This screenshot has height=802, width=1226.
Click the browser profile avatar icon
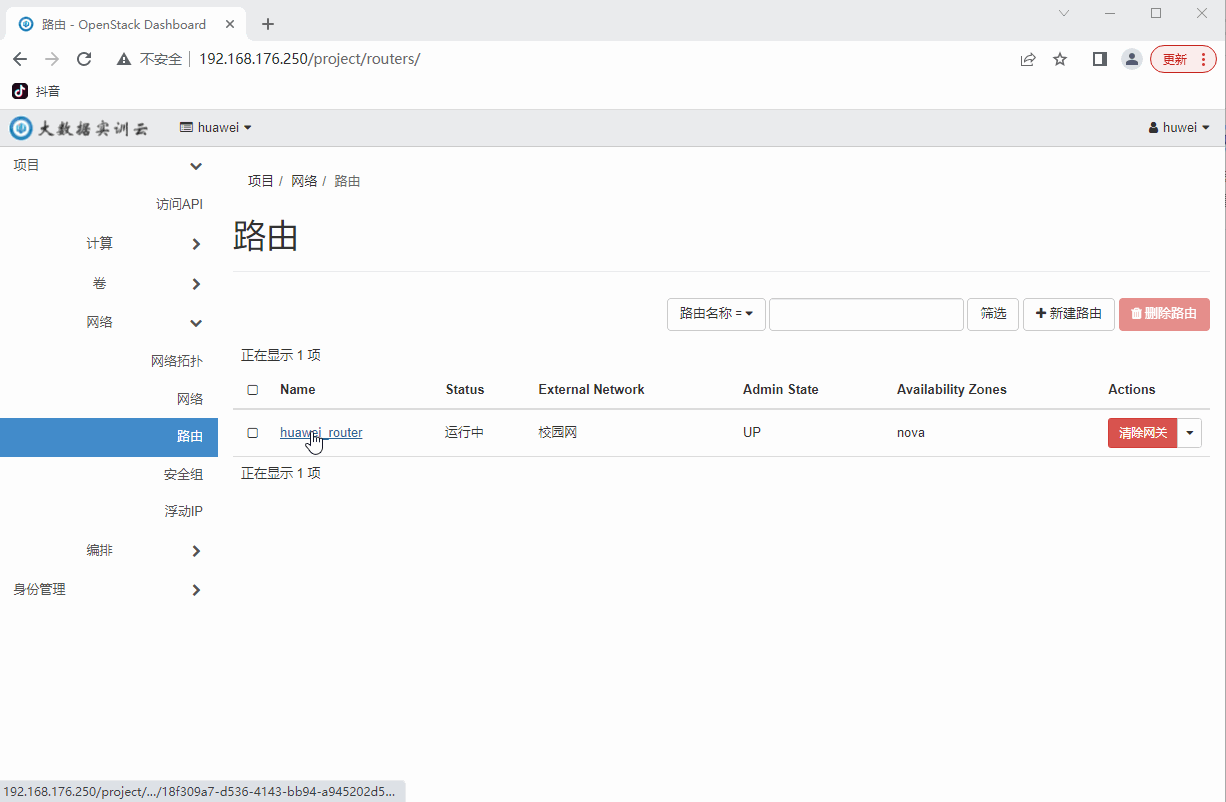pos(1131,59)
